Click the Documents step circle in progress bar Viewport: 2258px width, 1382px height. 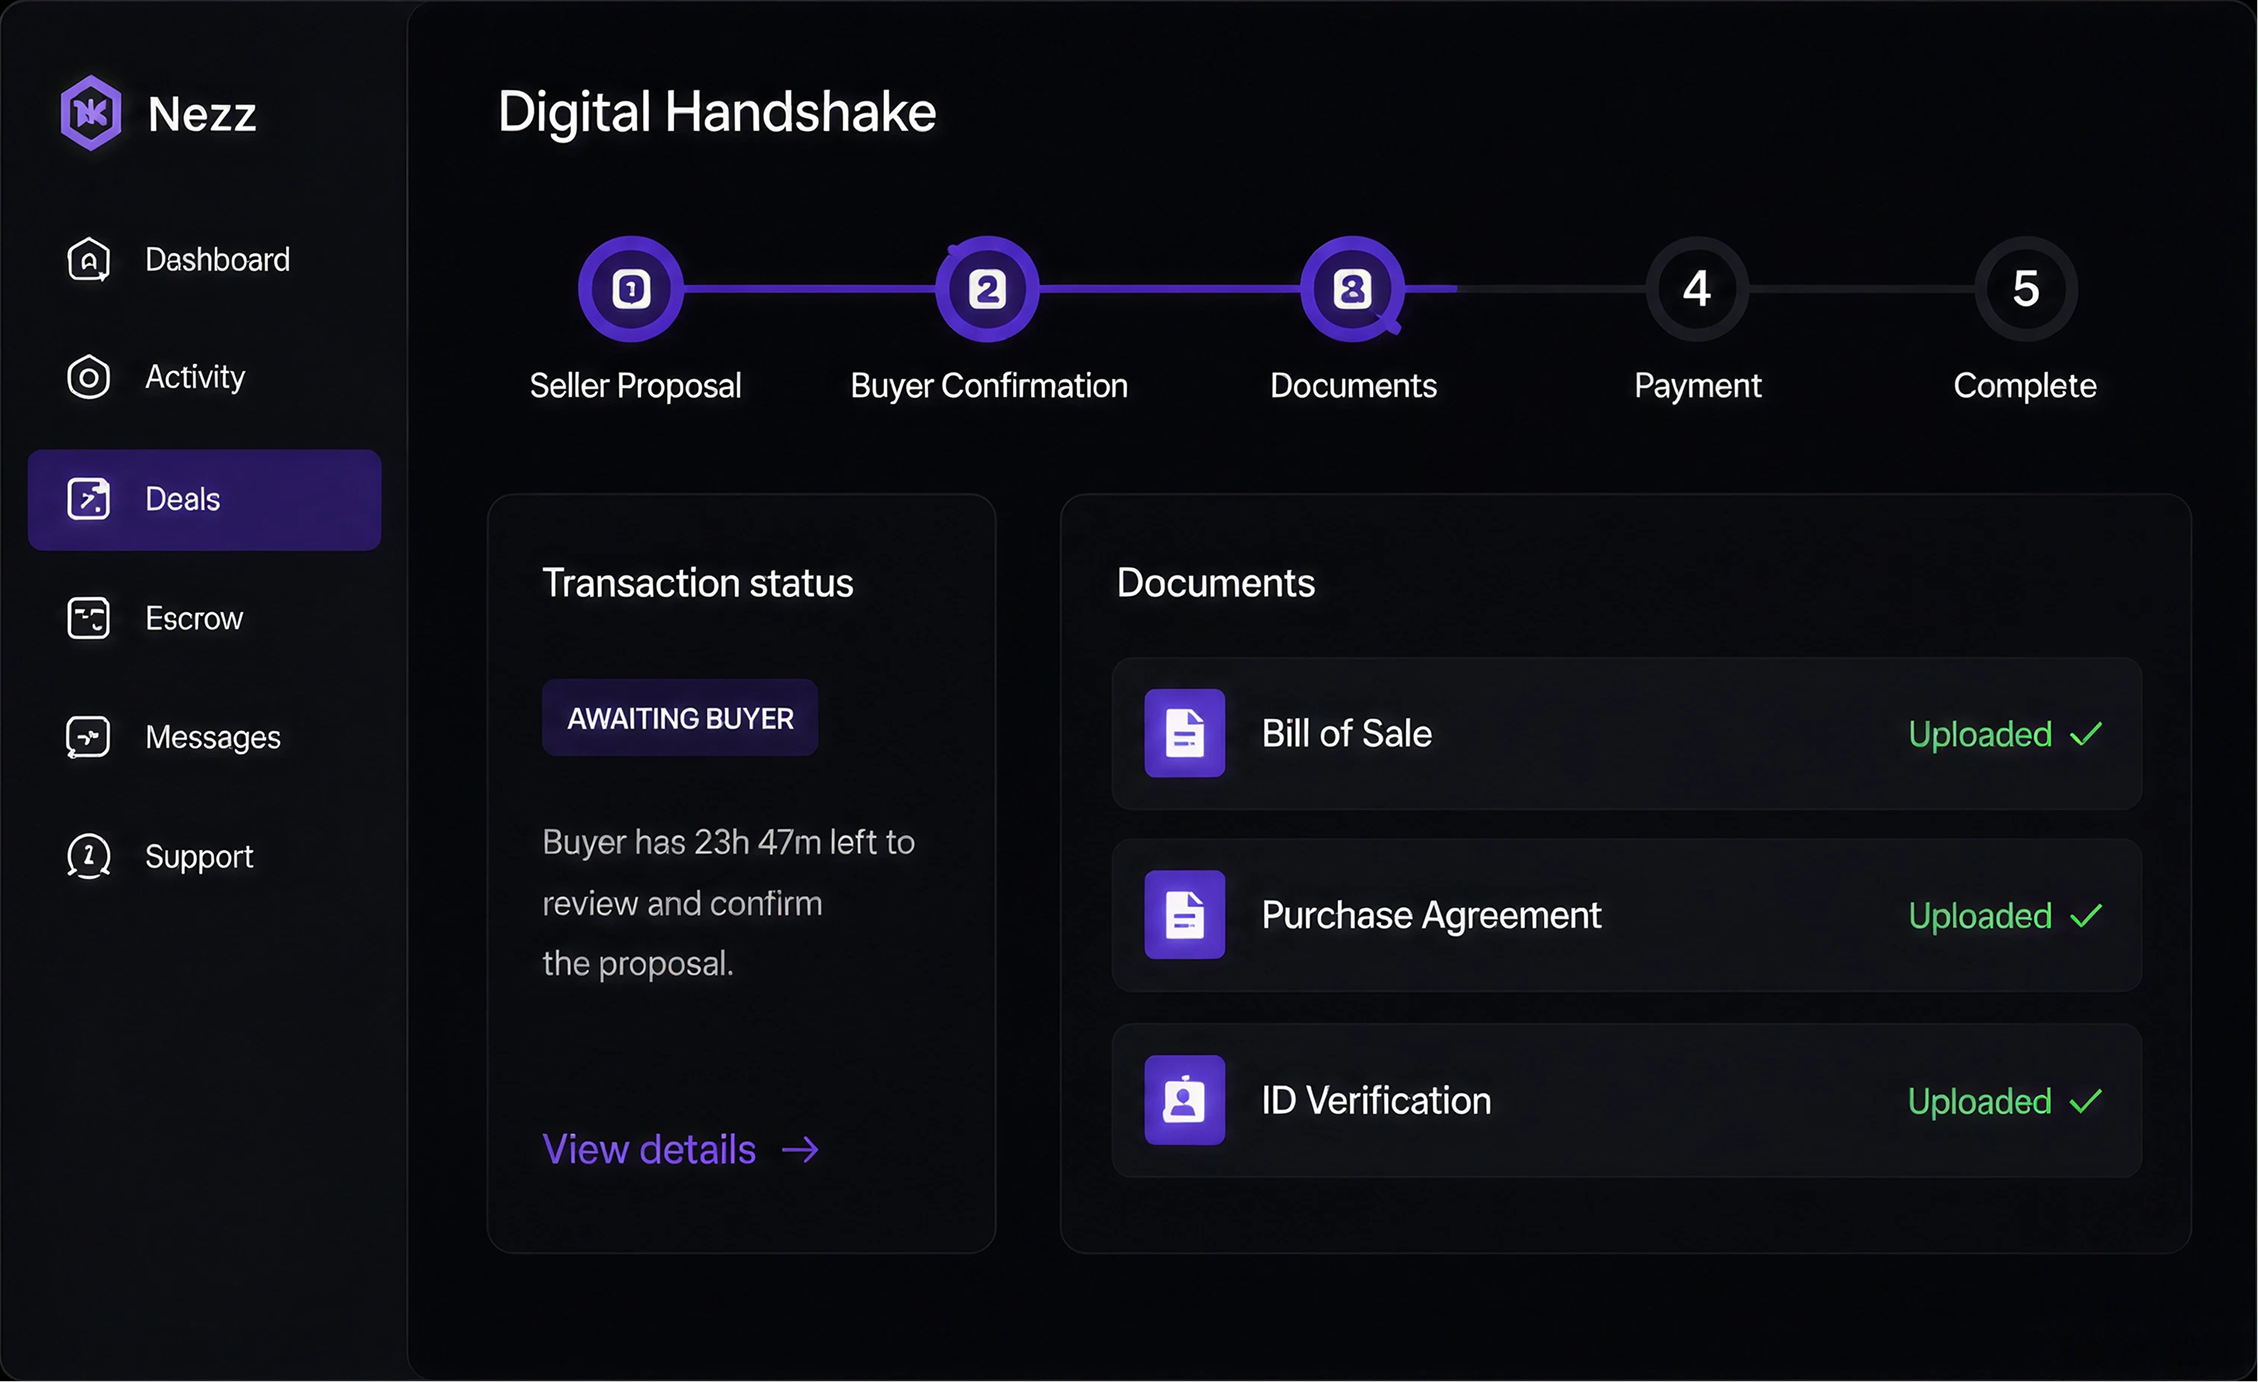[x=1353, y=289]
